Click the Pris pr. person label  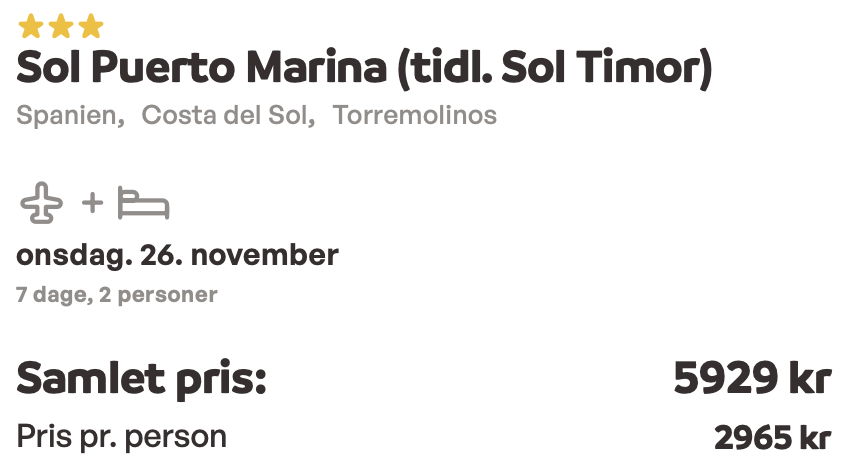121,437
